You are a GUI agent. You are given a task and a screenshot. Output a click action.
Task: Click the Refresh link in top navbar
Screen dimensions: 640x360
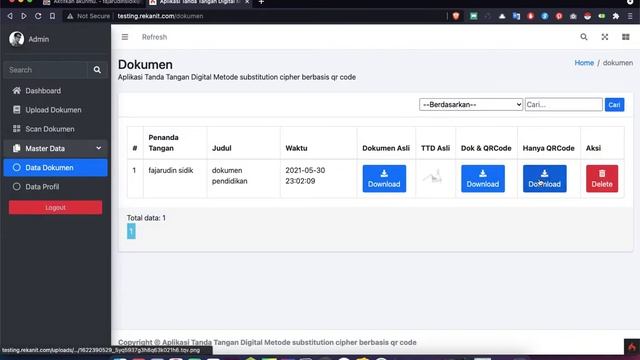pyautogui.click(x=154, y=37)
